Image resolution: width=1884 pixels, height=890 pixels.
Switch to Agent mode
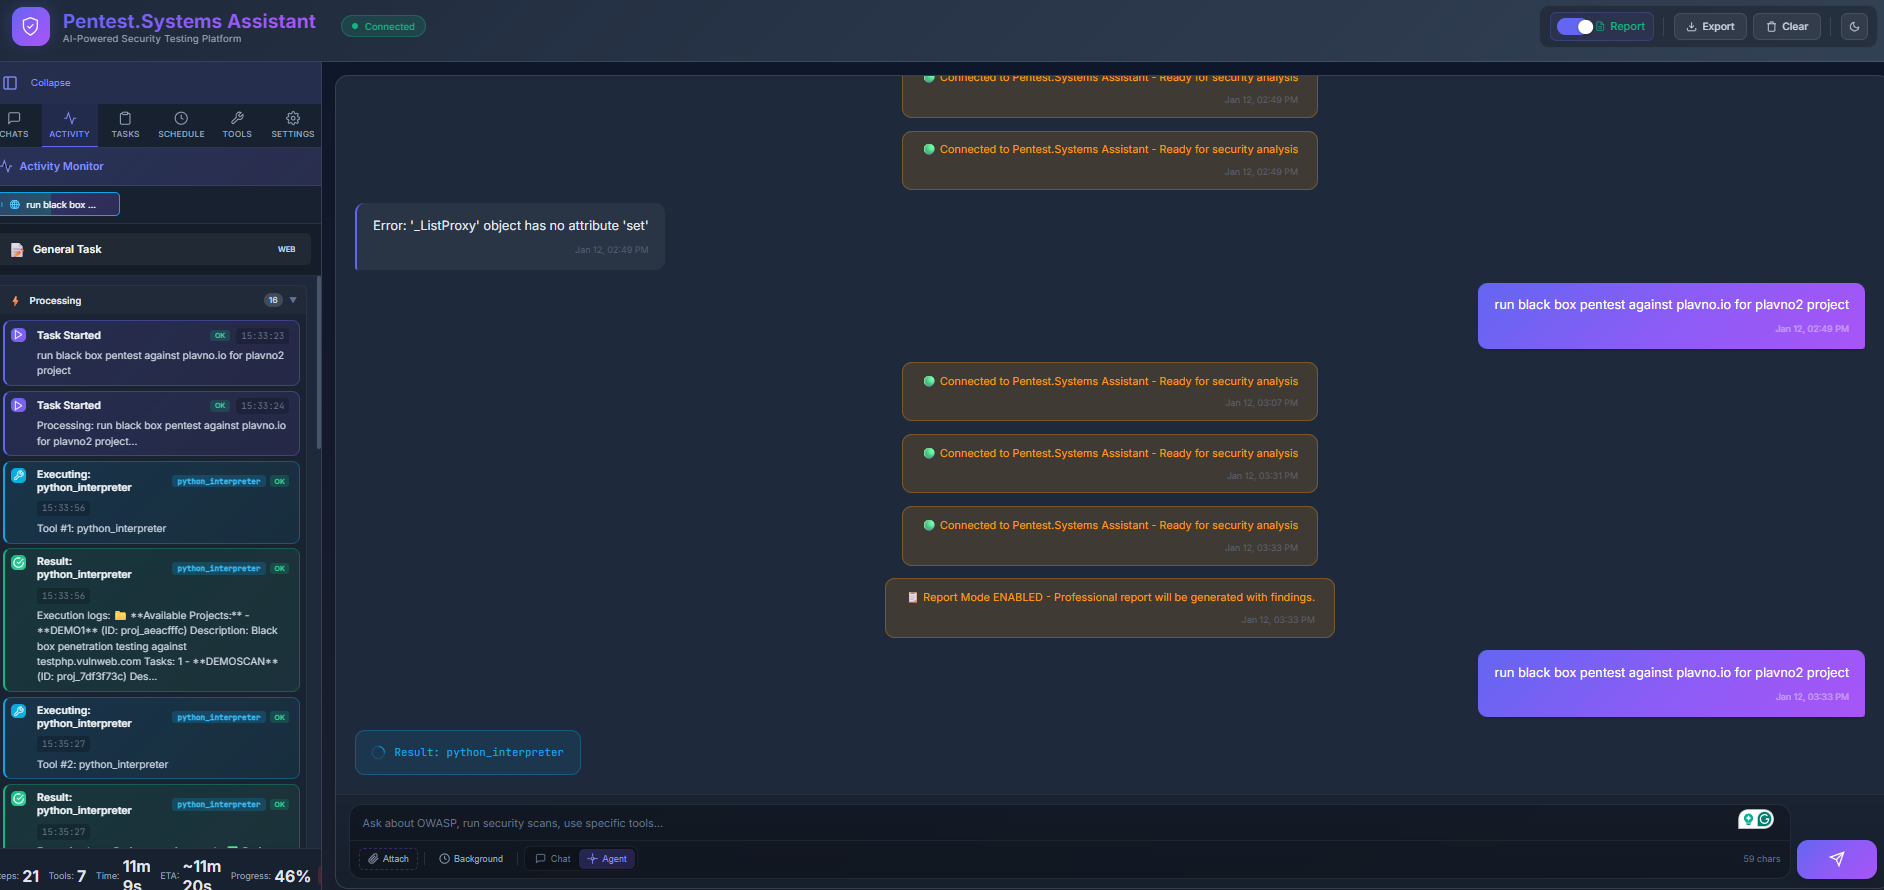(x=607, y=859)
